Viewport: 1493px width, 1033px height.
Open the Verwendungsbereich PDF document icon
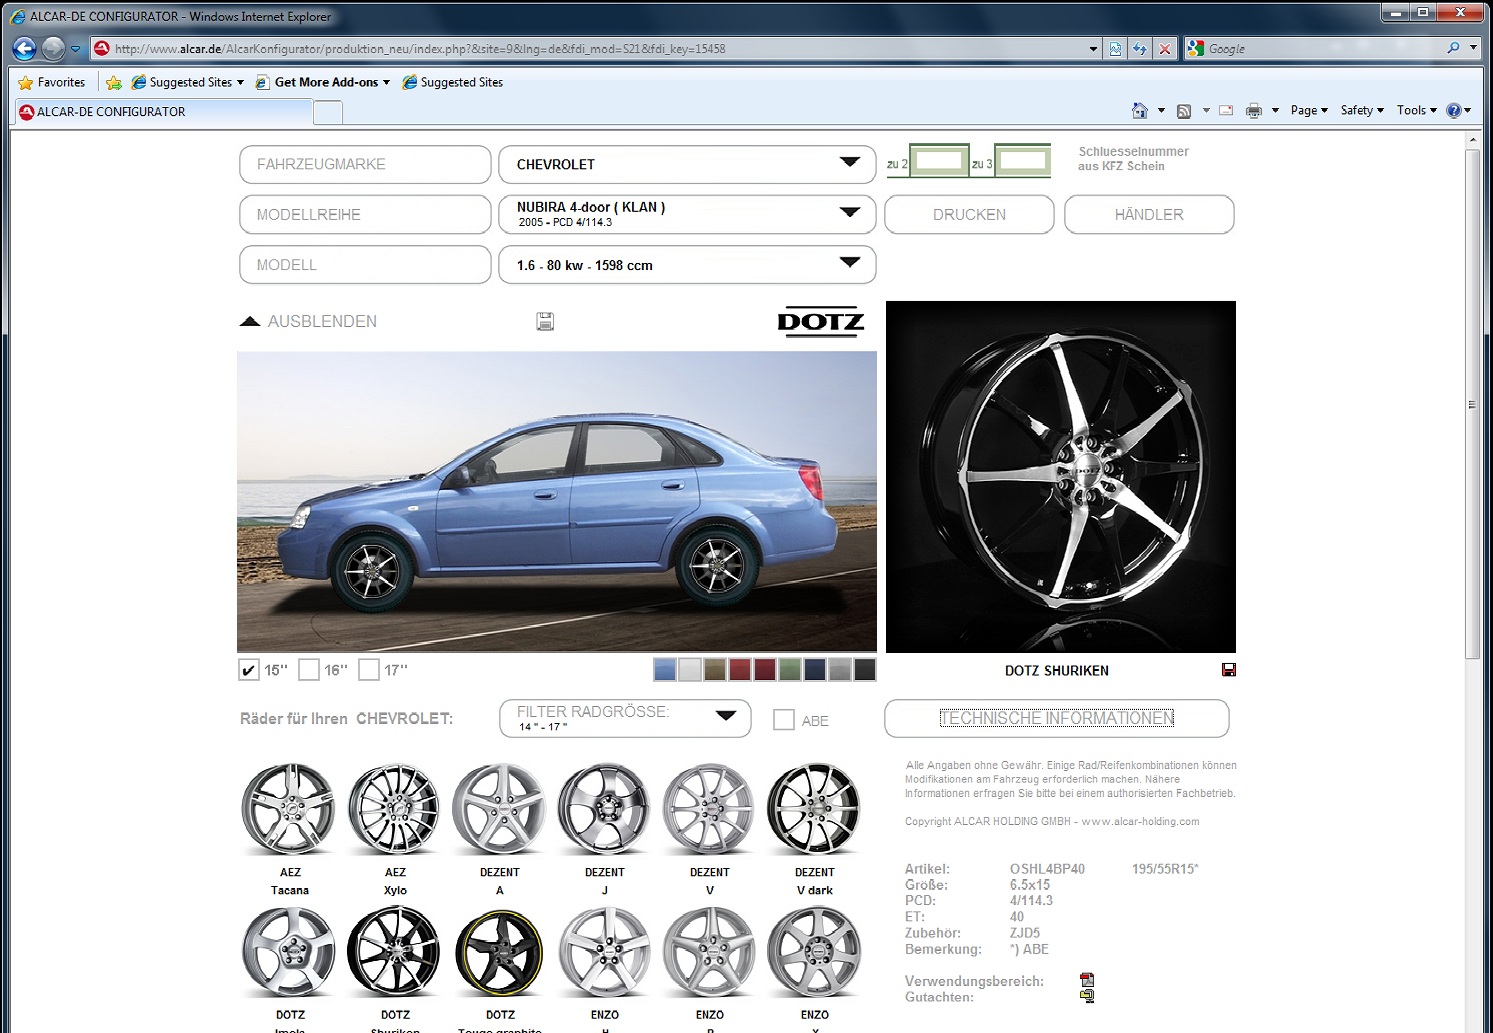(1087, 980)
